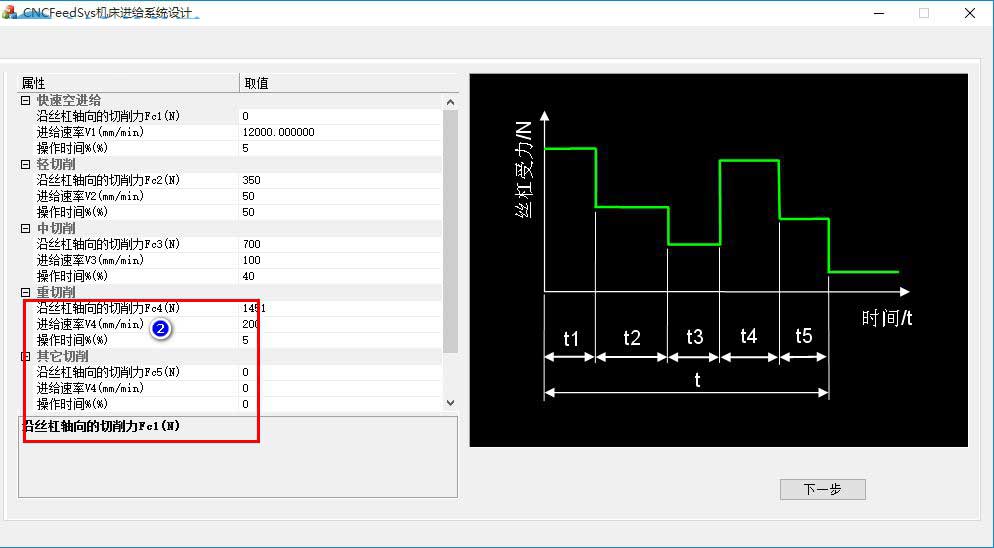The image size is (994, 548).
Task: Click the 轻切削 group heading
Action: click(x=56, y=164)
